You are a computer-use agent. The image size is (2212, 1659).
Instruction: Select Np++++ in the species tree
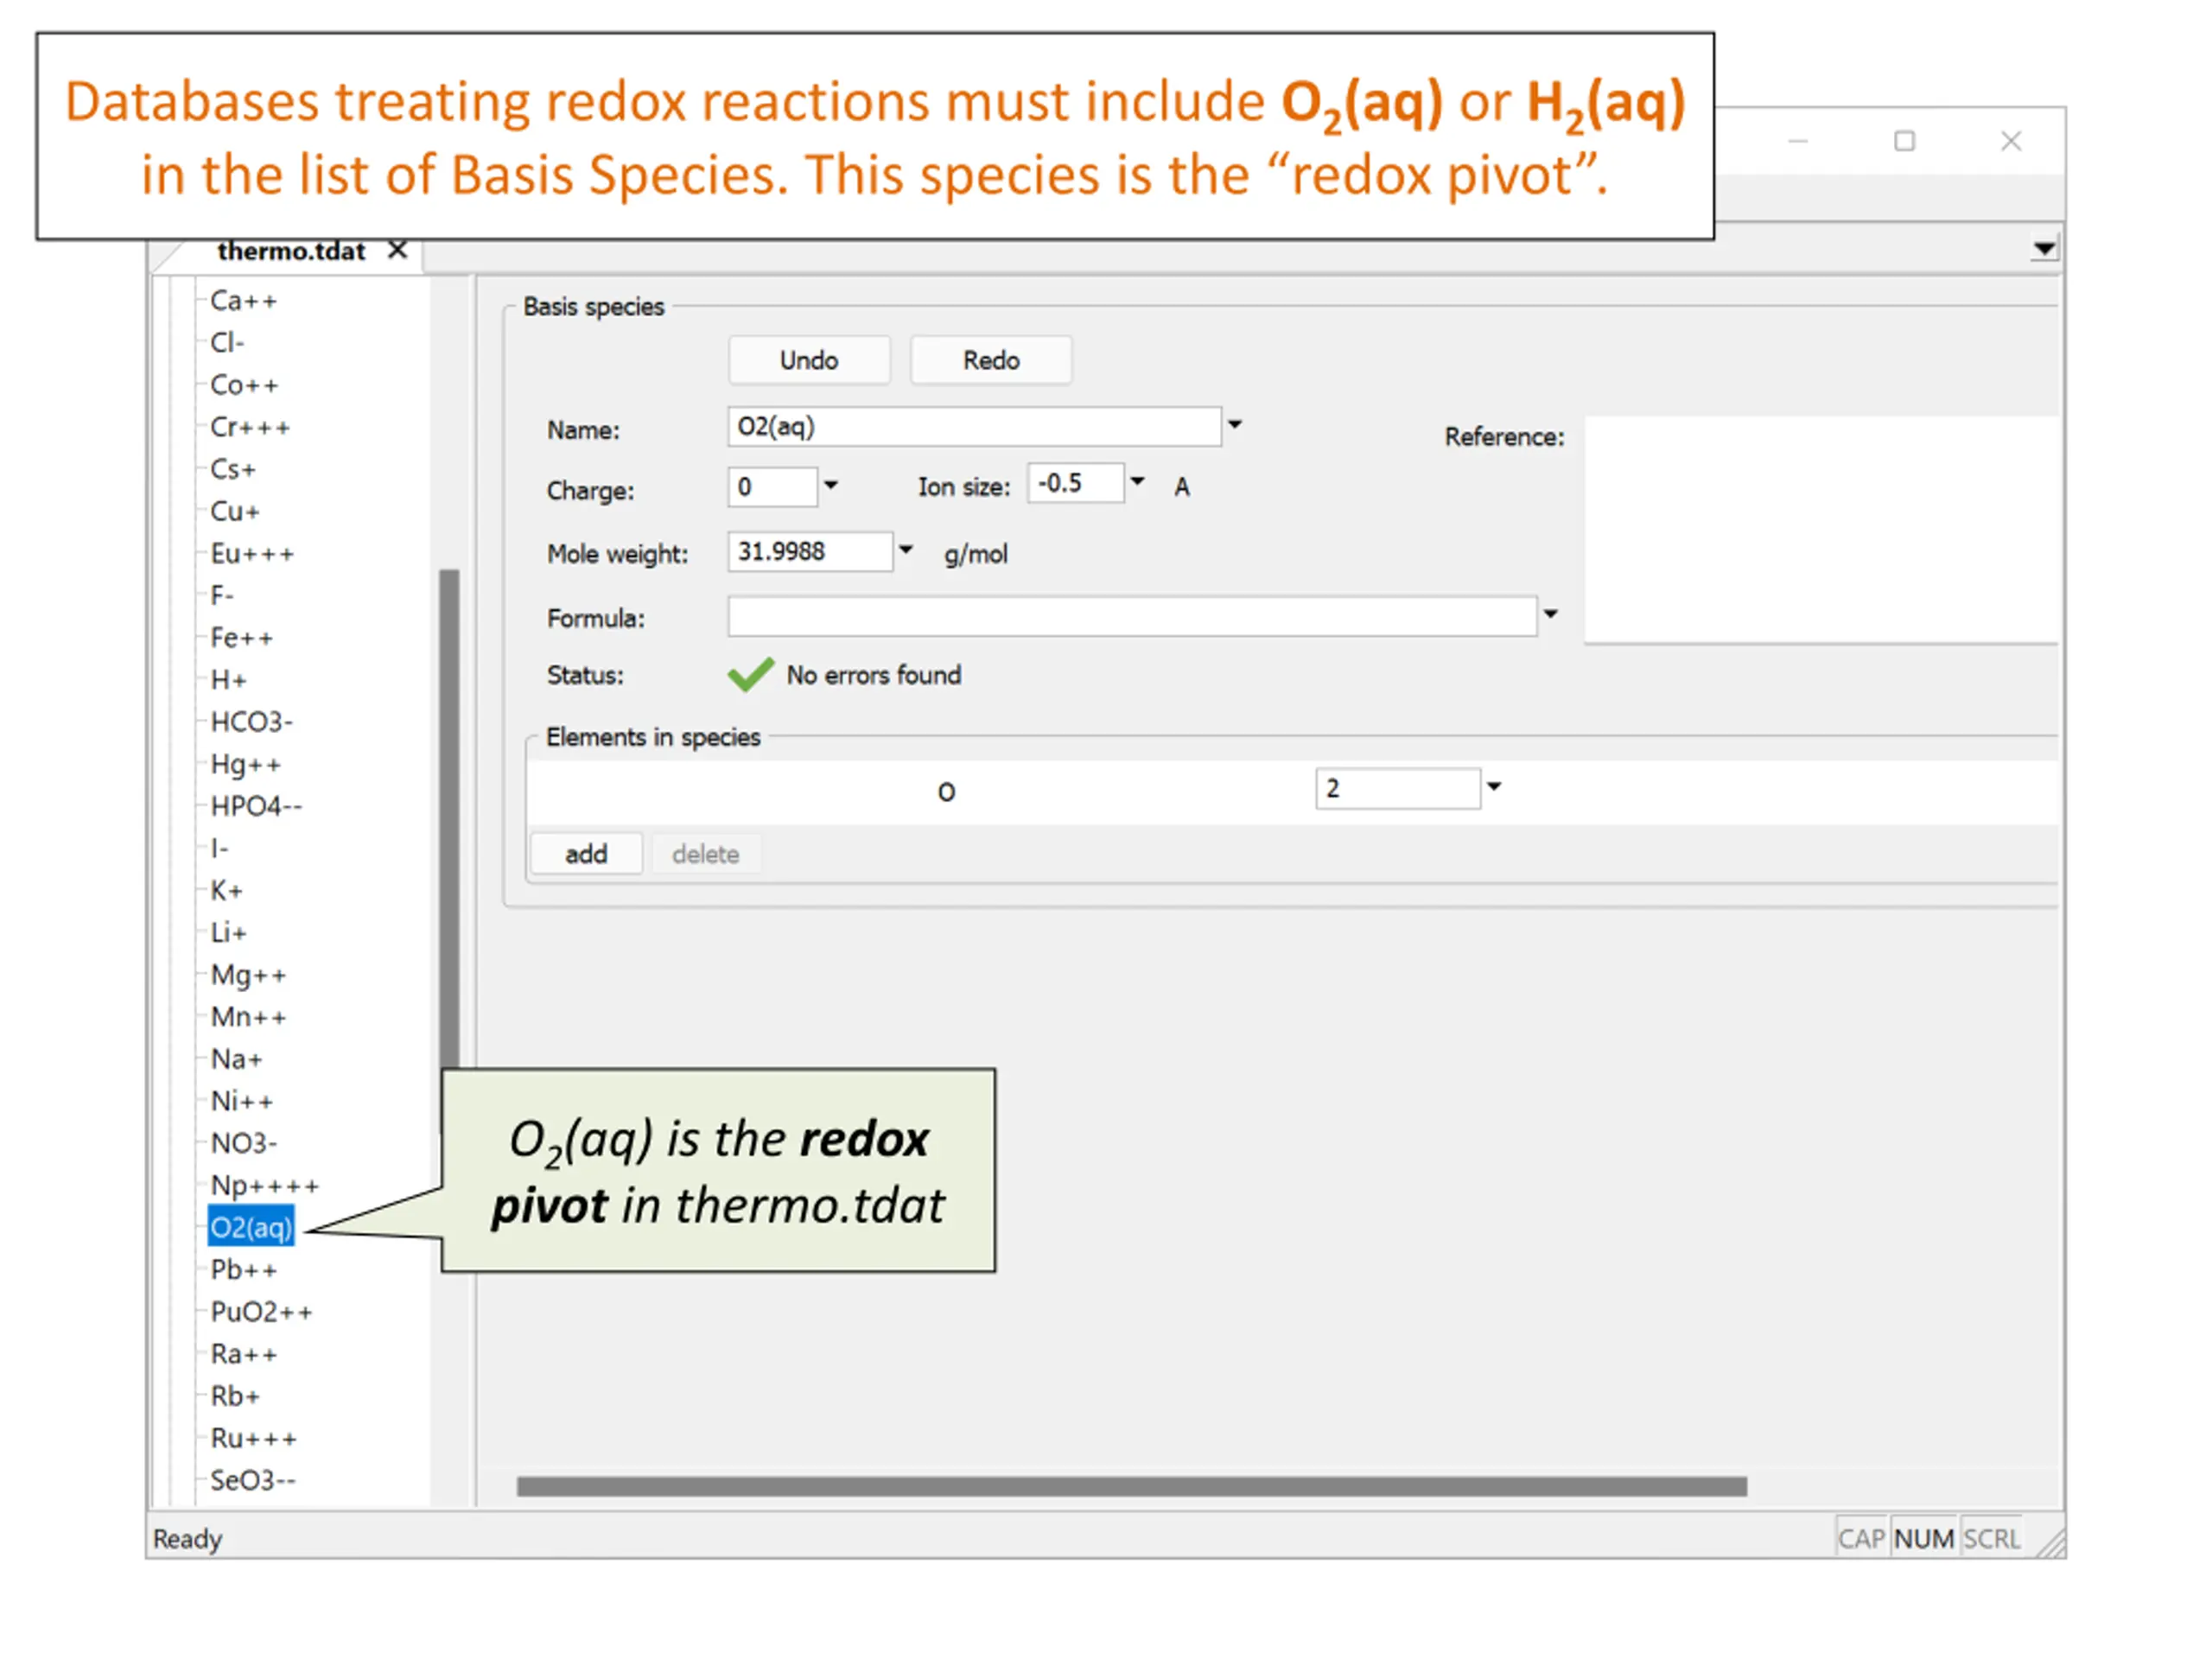coord(264,1185)
